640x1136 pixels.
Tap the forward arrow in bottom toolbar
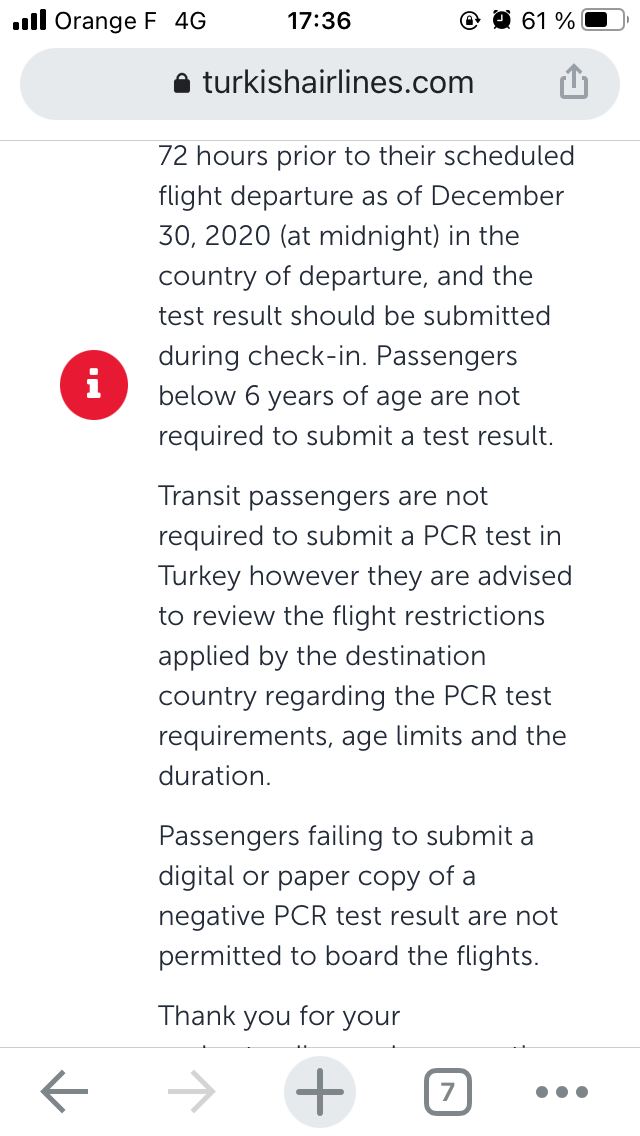pyautogui.click(x=191, y=1090)
